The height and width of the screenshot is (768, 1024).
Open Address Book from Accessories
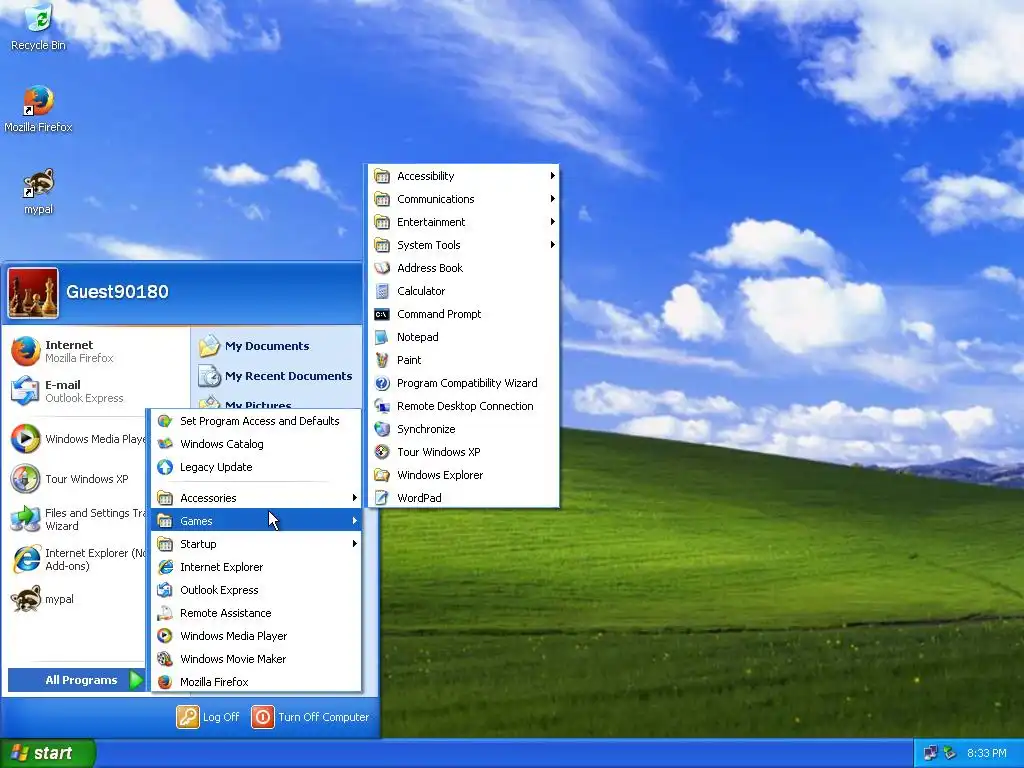464,268
